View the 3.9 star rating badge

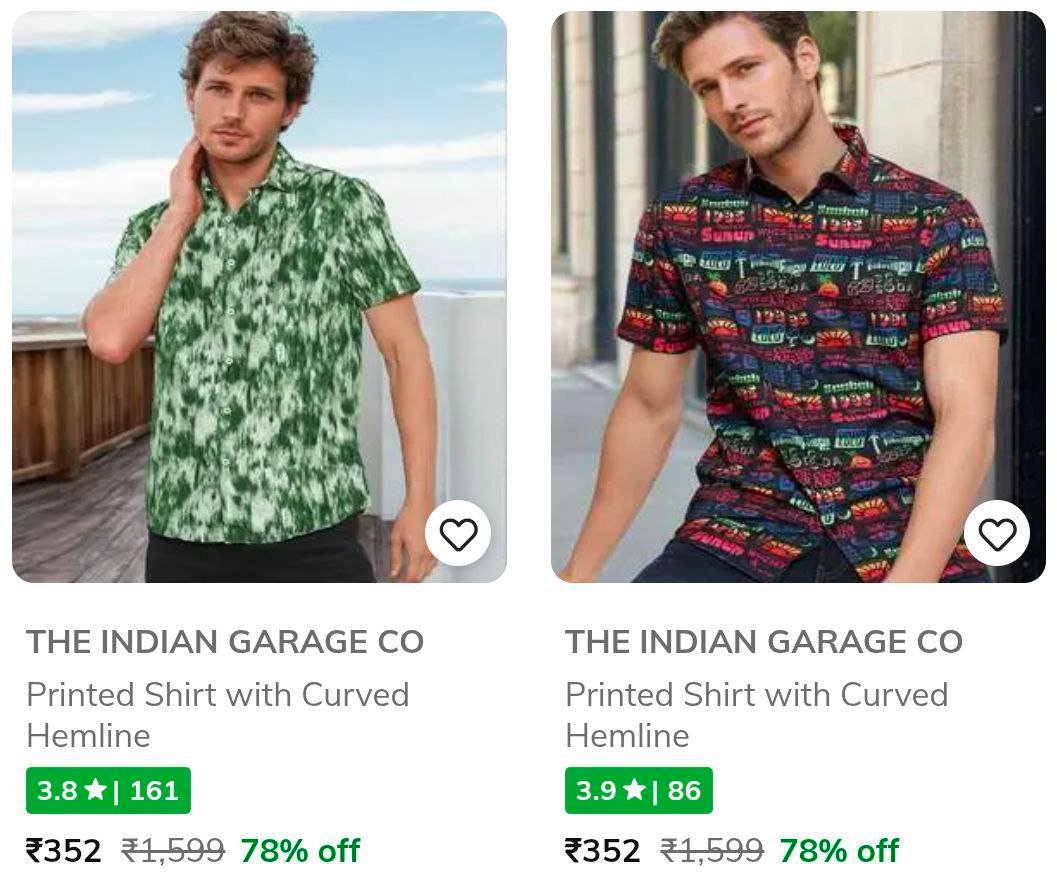[638, 791]
